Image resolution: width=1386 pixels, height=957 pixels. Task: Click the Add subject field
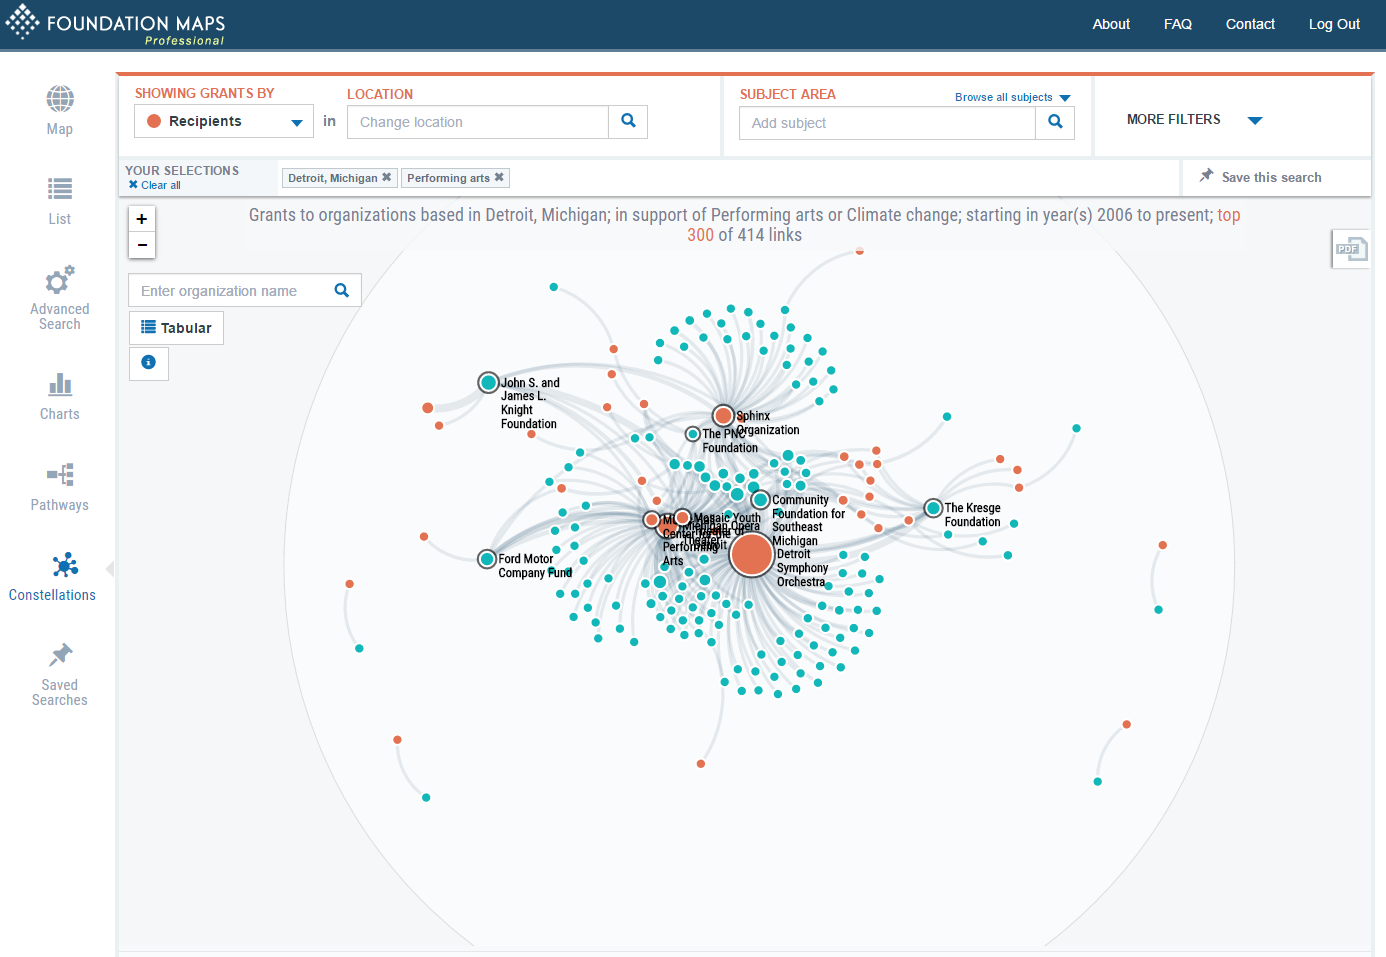pyautogui.click(x=888, y=123)
